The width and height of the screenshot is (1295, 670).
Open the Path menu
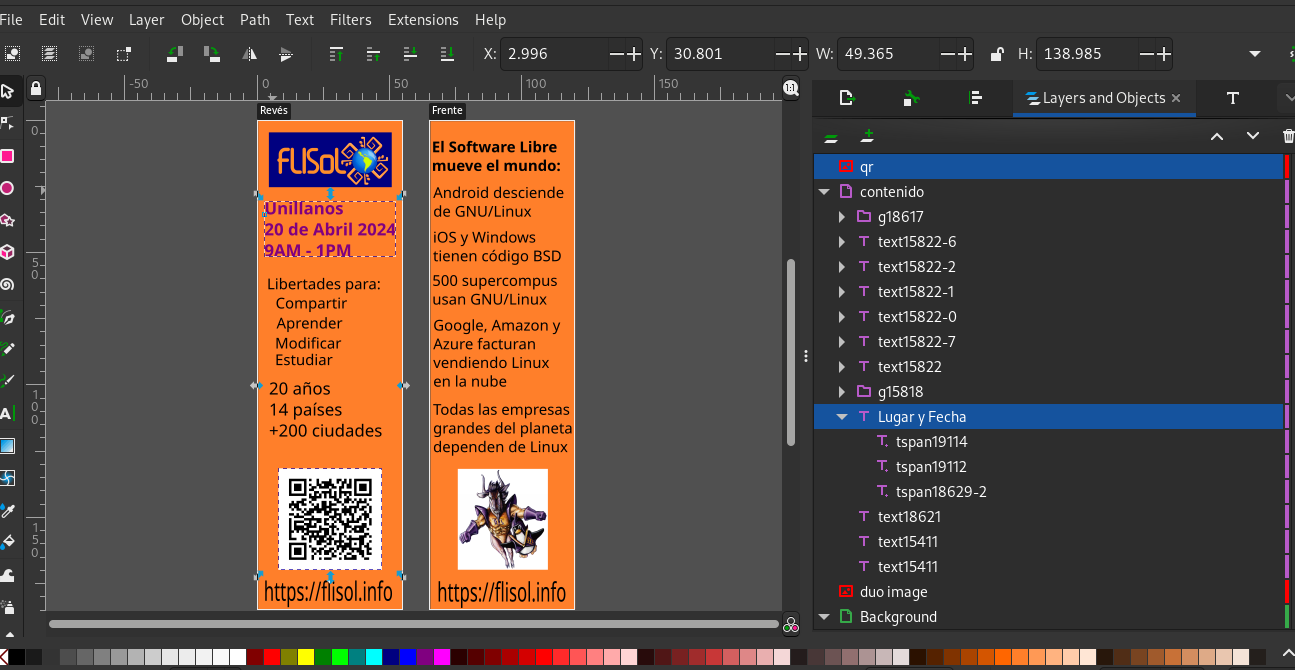(x=255, y=20)
